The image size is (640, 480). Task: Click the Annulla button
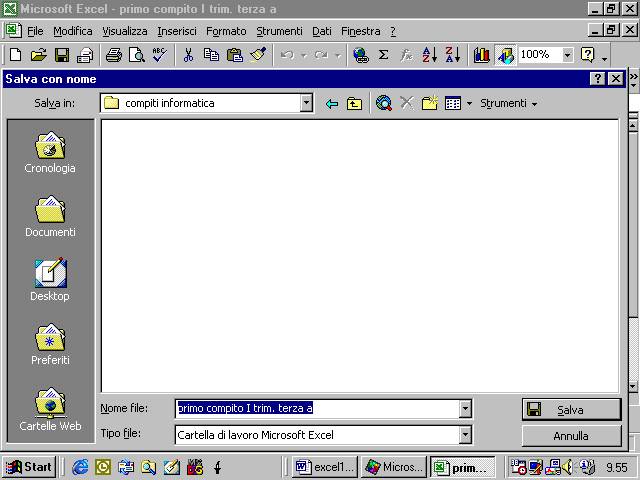coord(571,436)
